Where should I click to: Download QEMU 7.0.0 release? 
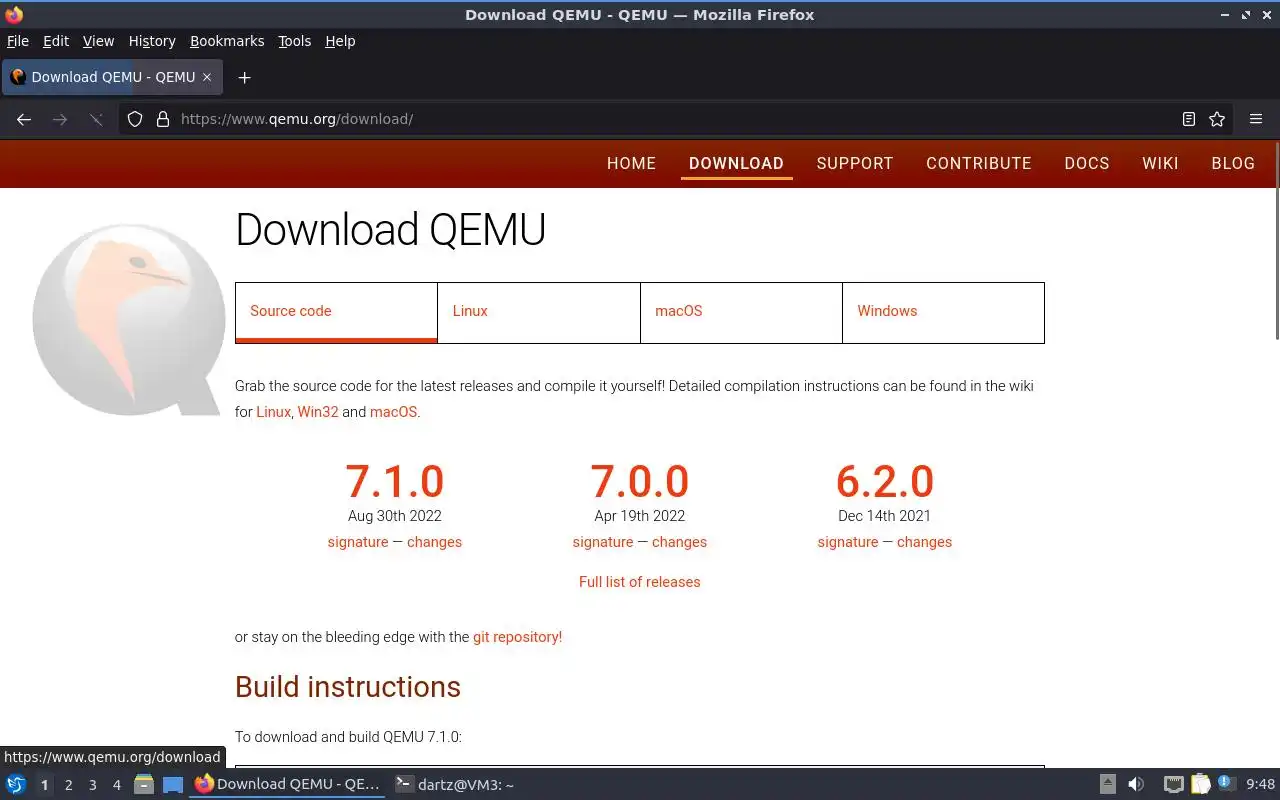tap(640, 481)
